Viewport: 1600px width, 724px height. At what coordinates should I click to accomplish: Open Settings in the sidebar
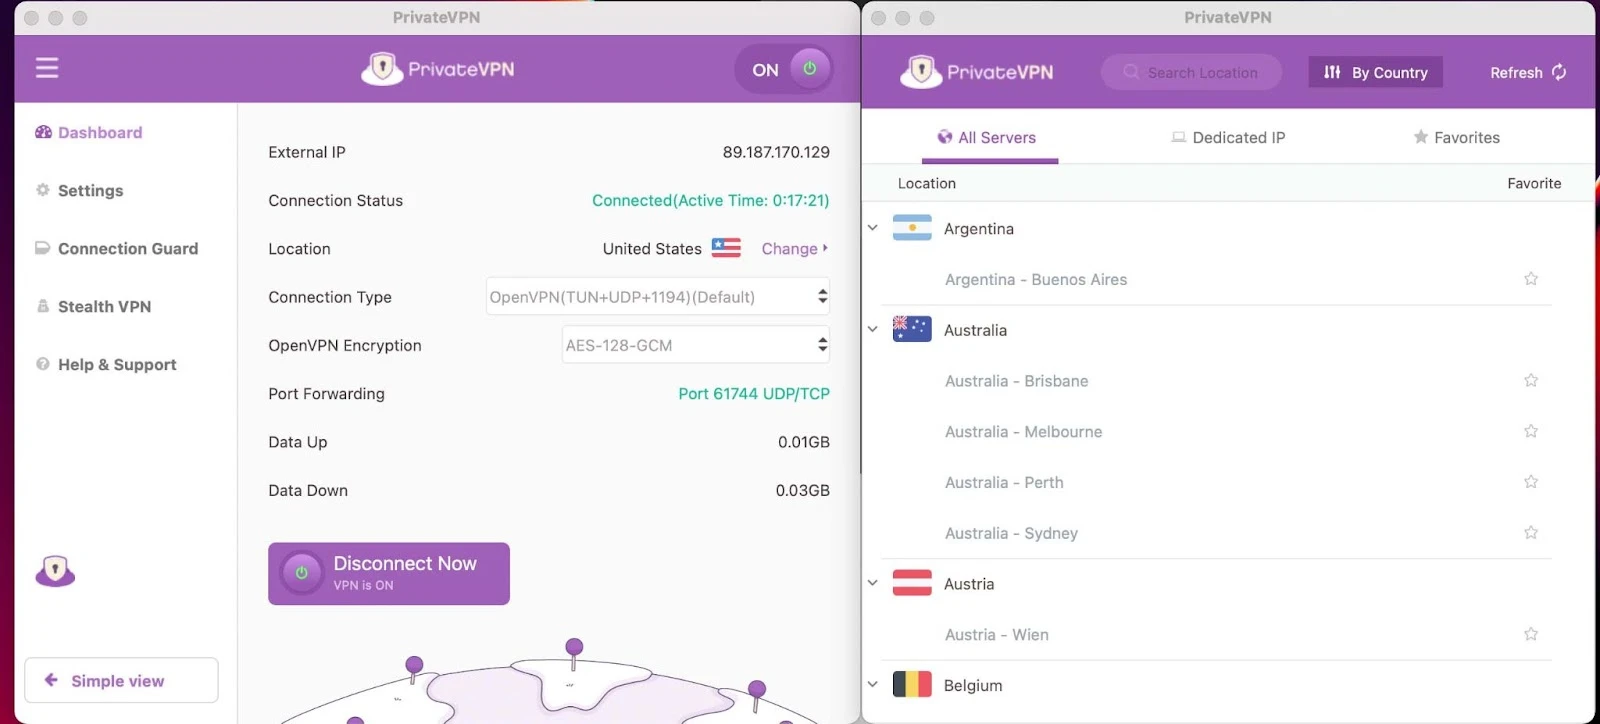[80, 190]
